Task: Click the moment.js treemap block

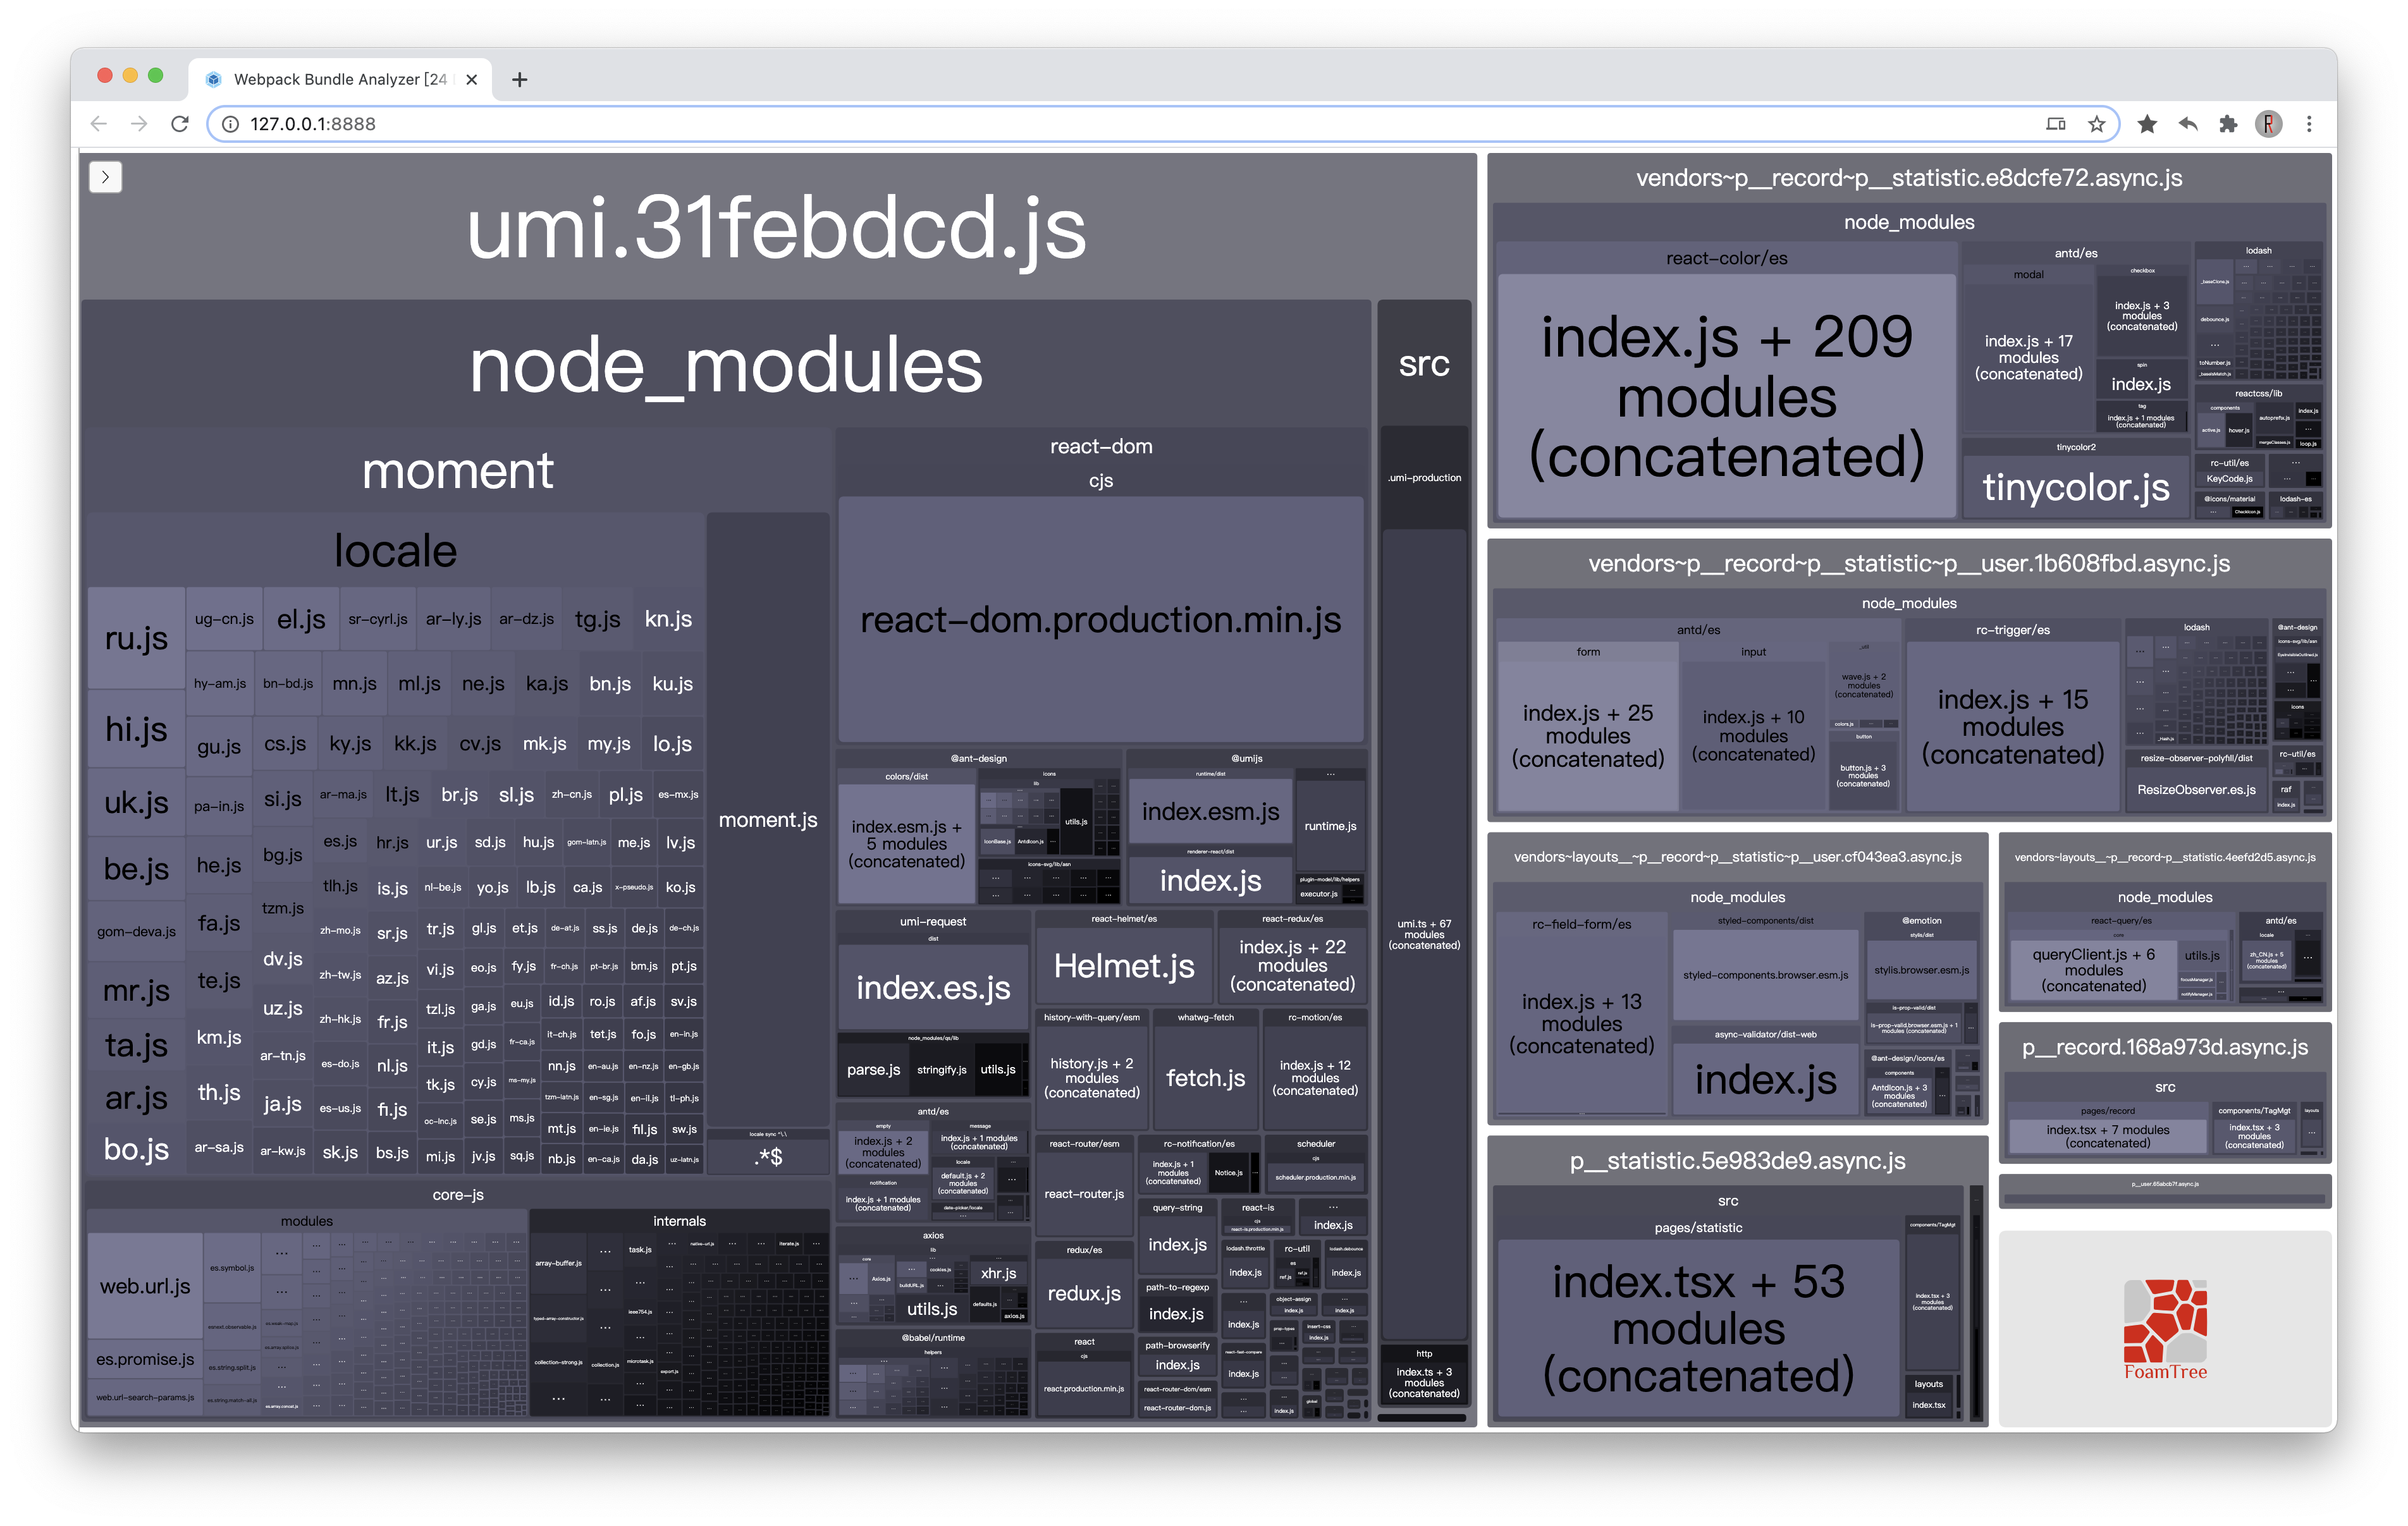Action: coord(768,820)
